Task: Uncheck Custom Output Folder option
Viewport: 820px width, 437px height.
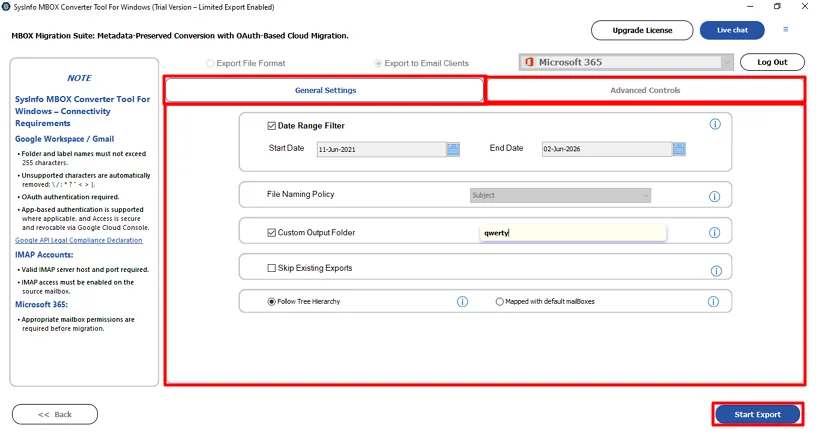Action: [x=271, y=233]
